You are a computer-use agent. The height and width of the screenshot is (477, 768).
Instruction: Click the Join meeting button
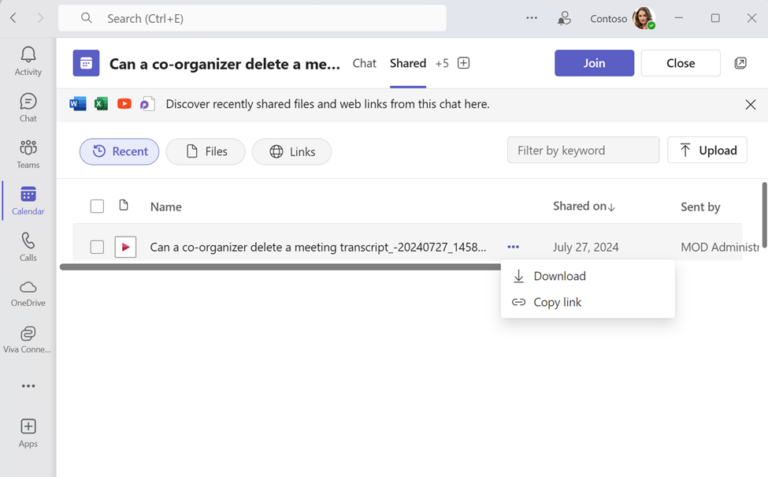(x=594, y=63)
